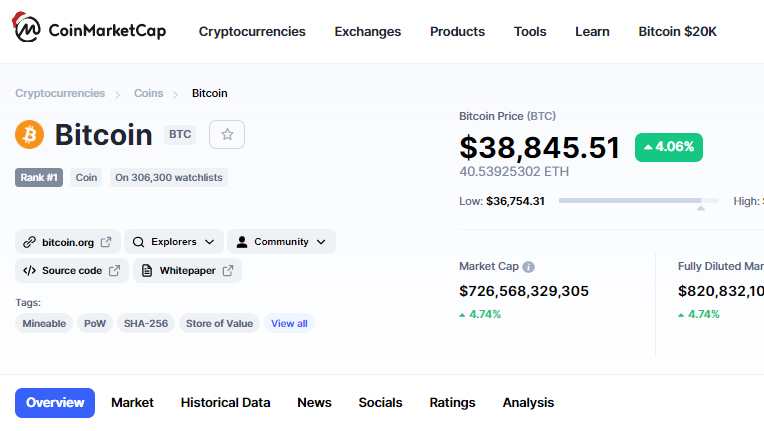This screenshot has height=431, width=764.
Task: Click View all tags link
Action: coord(289,323)
